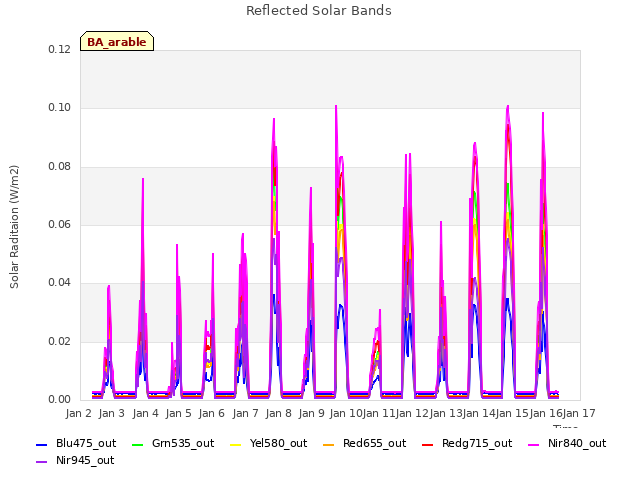The width and height of the screenshot is (640, 480).
Task: Toggle the Grn535_out legend entry
Action: 173,444
